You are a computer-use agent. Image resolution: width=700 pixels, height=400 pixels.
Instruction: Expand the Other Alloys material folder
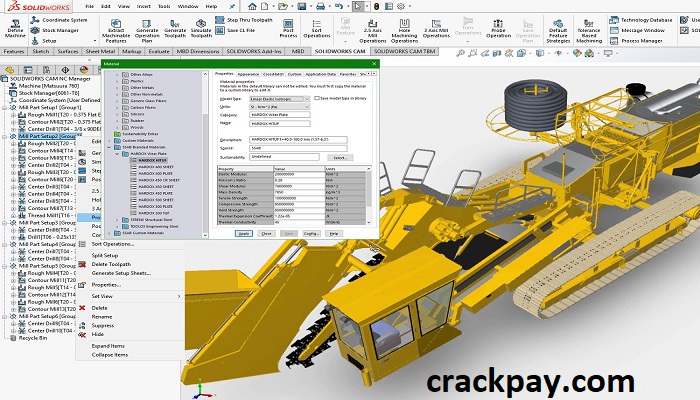pos(117,75)
